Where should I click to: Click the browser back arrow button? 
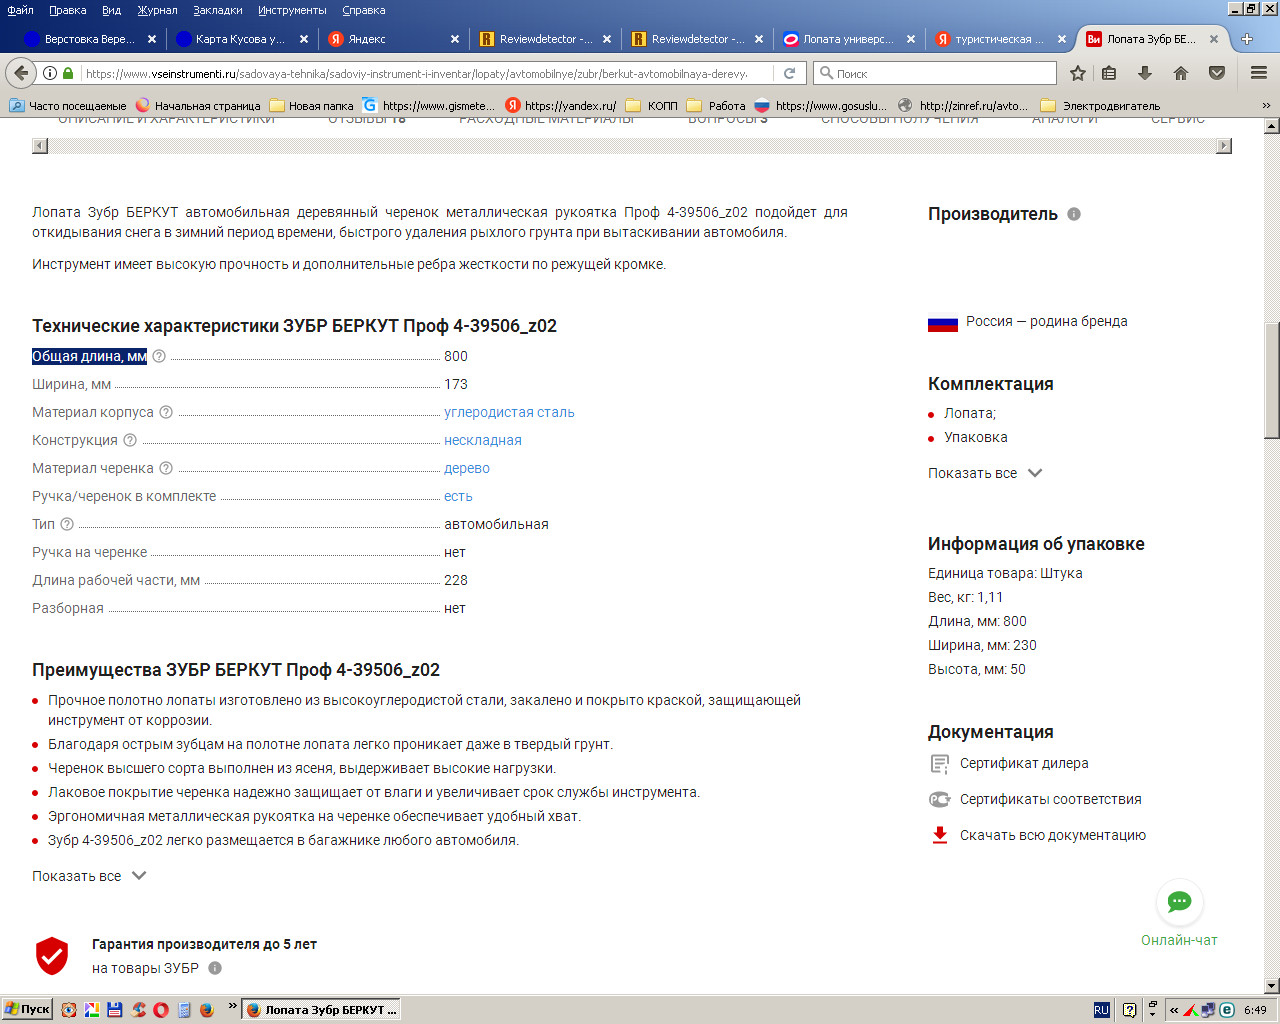click(21, 73)
